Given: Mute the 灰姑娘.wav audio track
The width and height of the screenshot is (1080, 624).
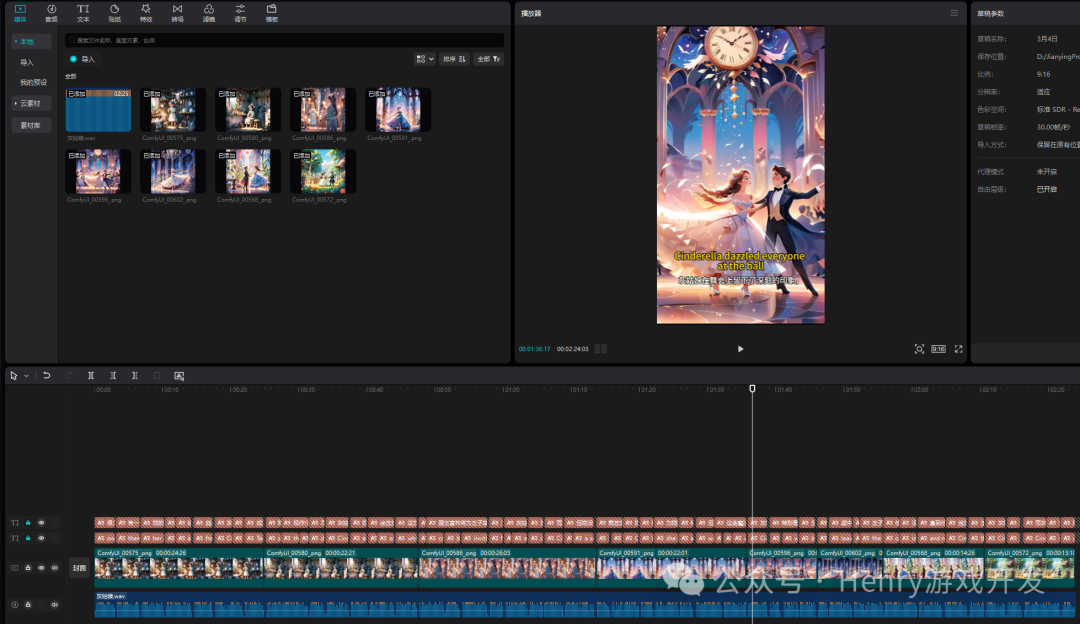Looking at the screenshot, I should click(x=54, y=605).
